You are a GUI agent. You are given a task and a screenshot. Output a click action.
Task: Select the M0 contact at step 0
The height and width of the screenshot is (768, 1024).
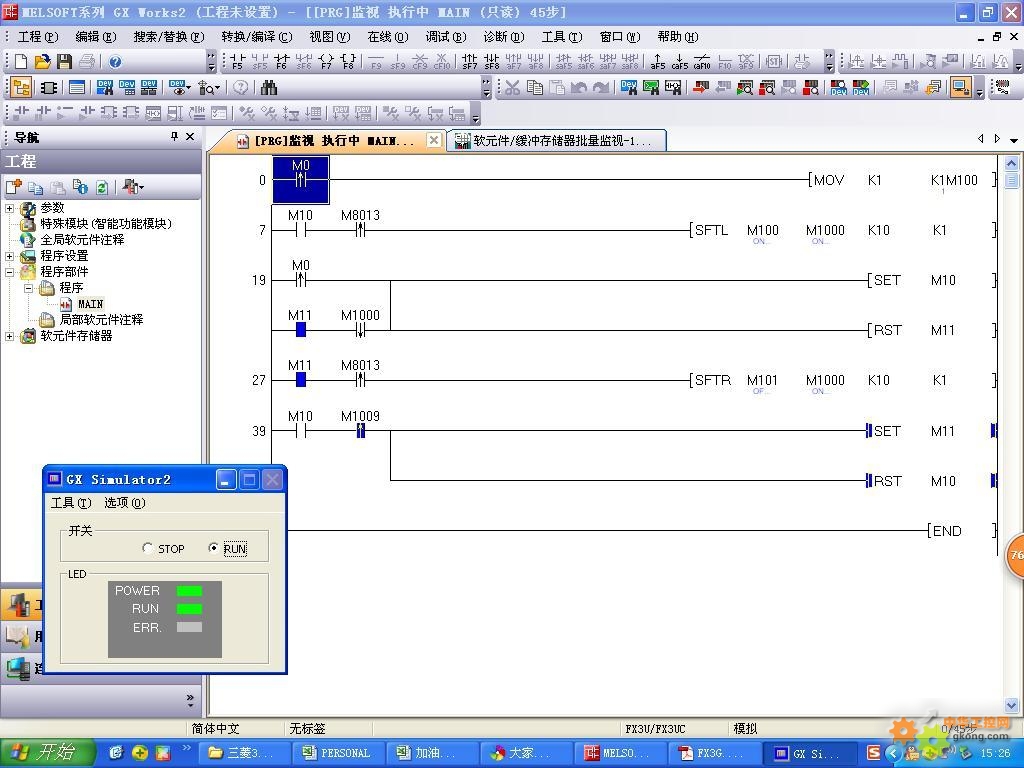300,180
